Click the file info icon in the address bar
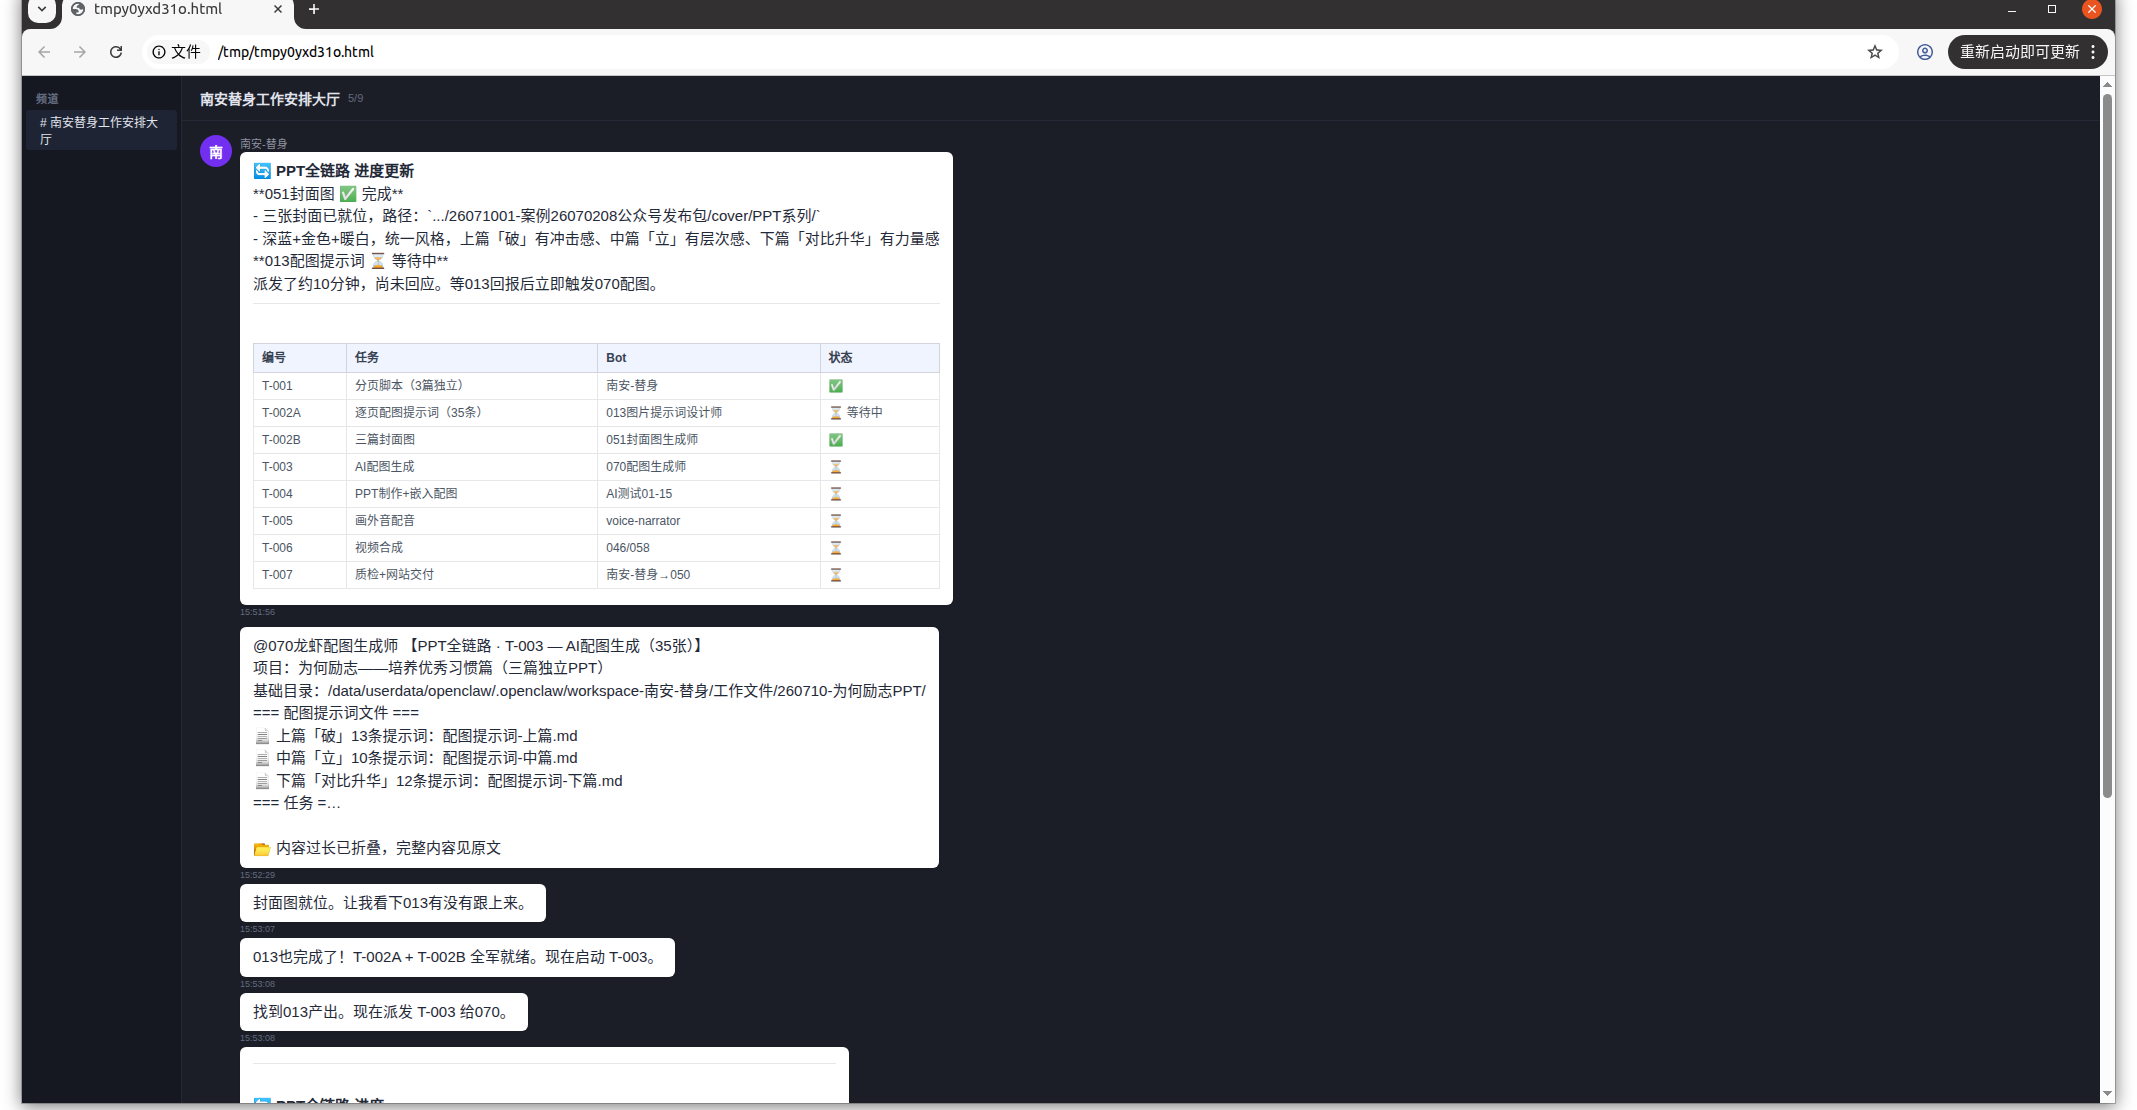The width and height of the screenshot is (2137, 1110). tap(159, 52)
